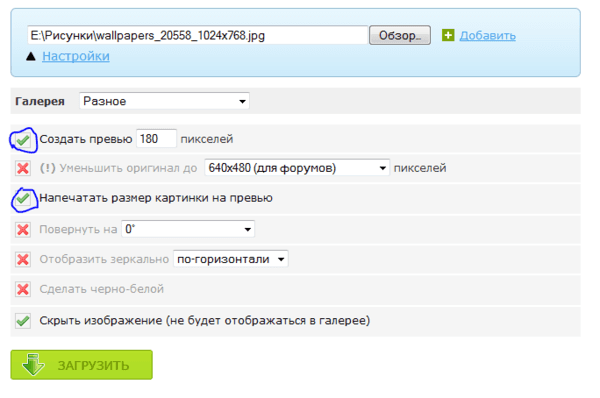Image resolution: width=600 pixels, height=398 pixels.
Task: Click the Добавить link
Action: [488, 36]
